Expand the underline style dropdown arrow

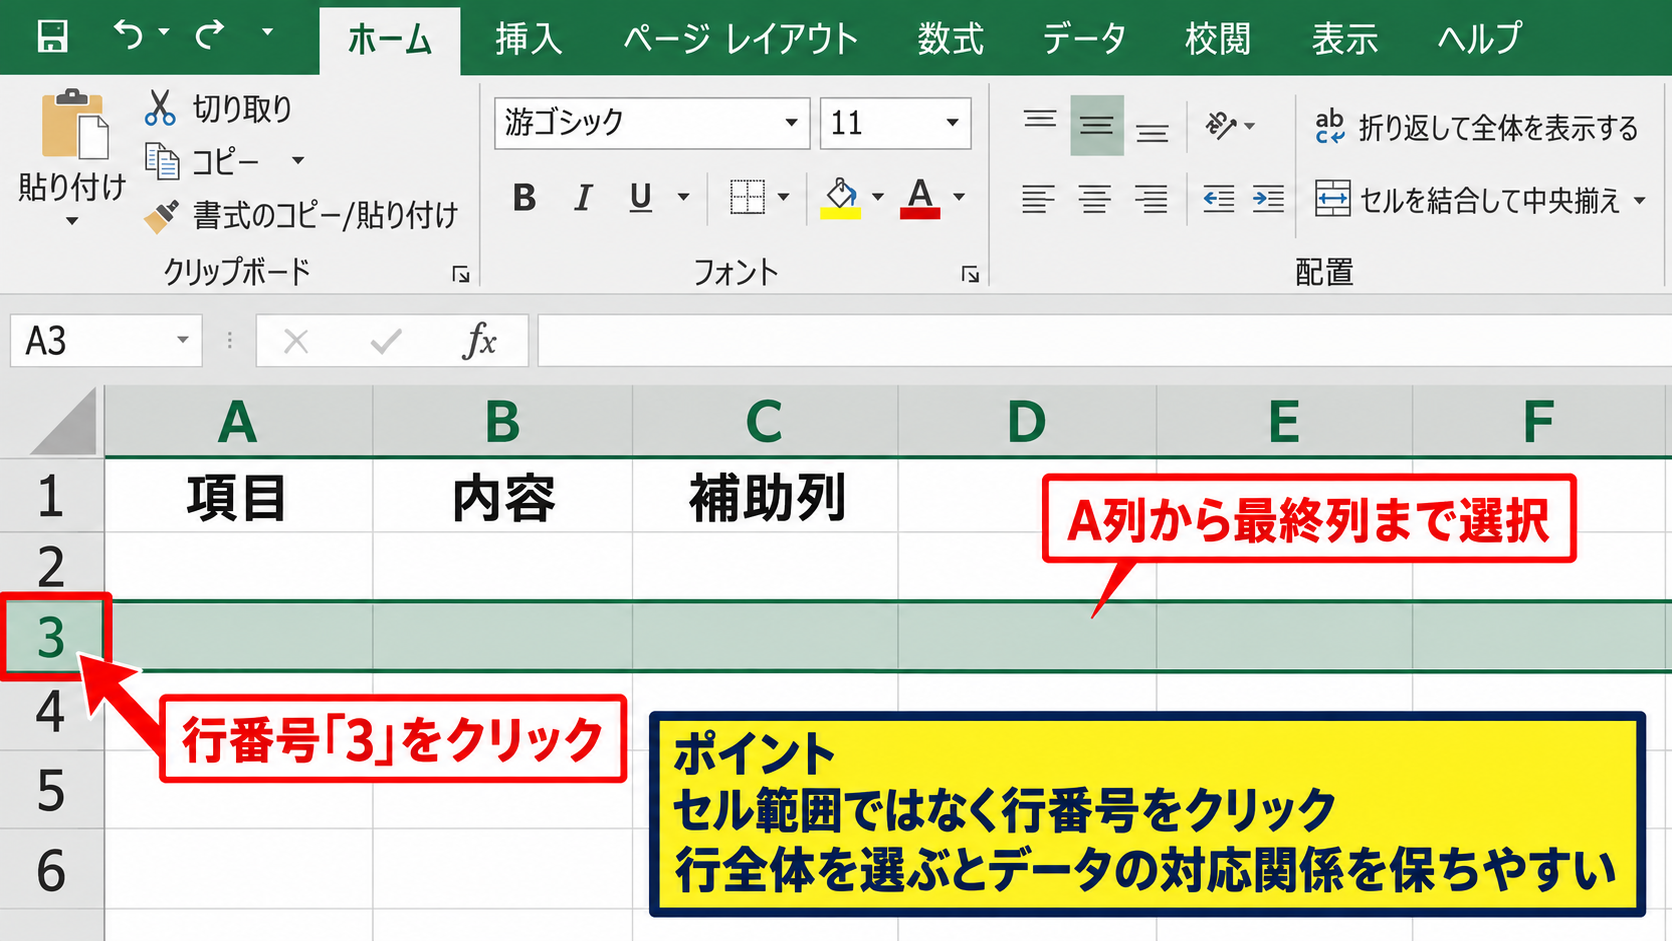684,197
